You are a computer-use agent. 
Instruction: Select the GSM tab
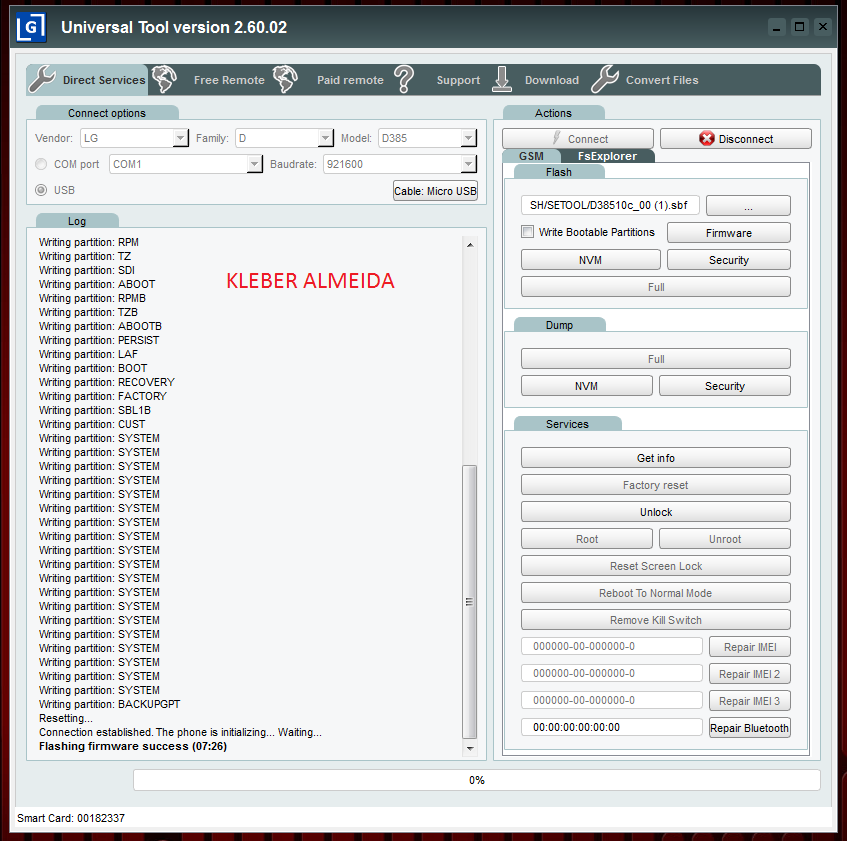(x=531, y=156)
